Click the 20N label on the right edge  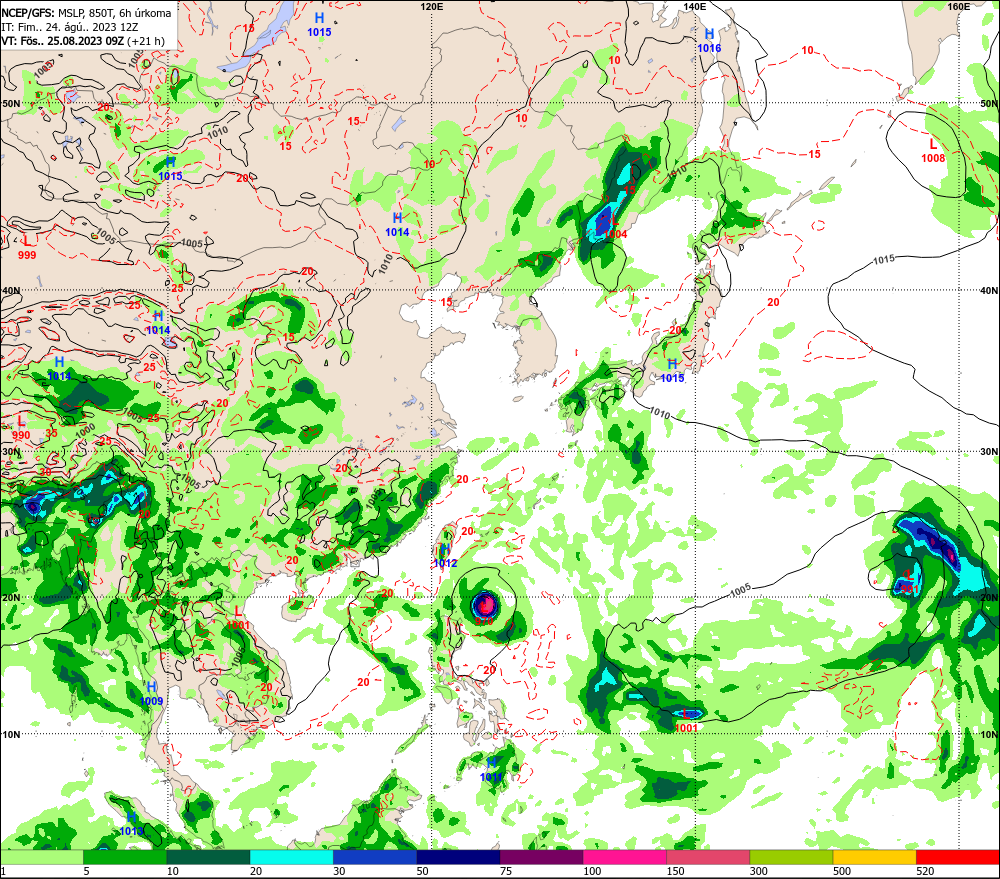click(989, 598)
